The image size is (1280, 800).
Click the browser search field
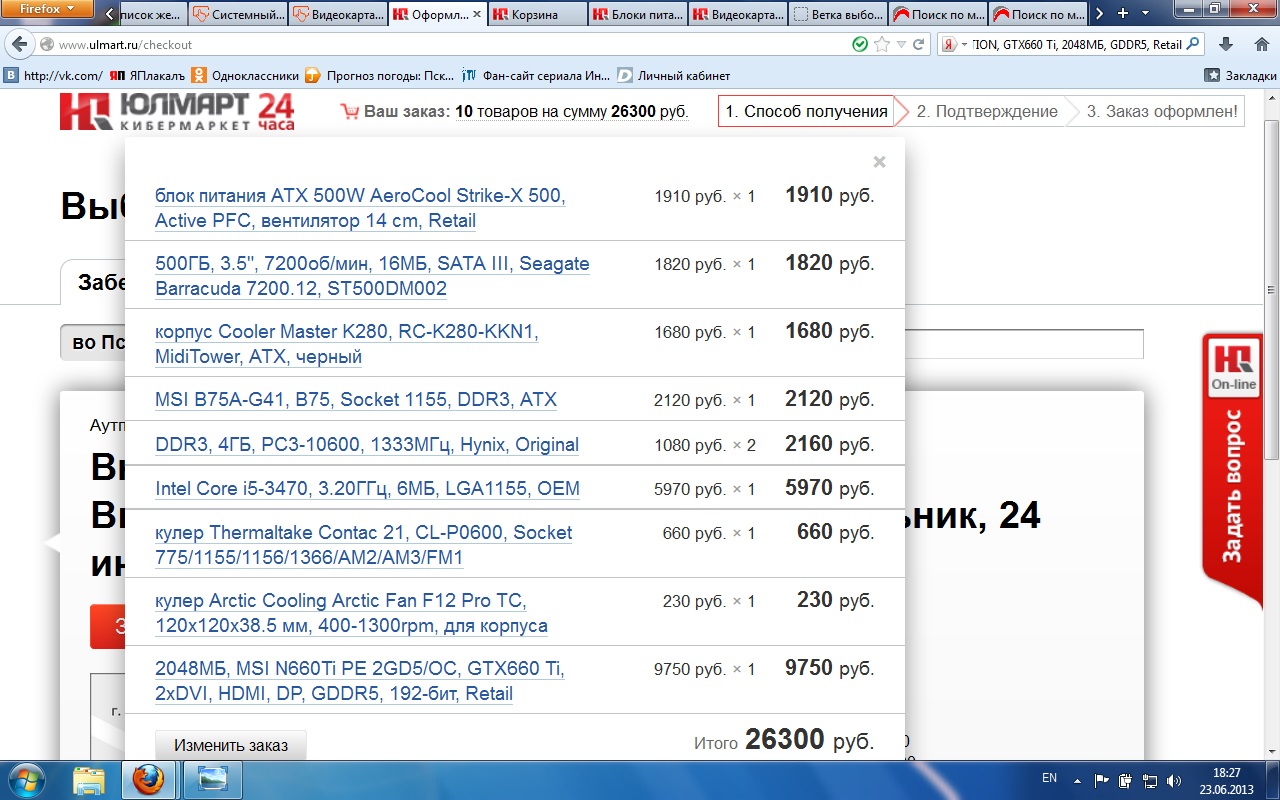click(x=1077, y=45)
